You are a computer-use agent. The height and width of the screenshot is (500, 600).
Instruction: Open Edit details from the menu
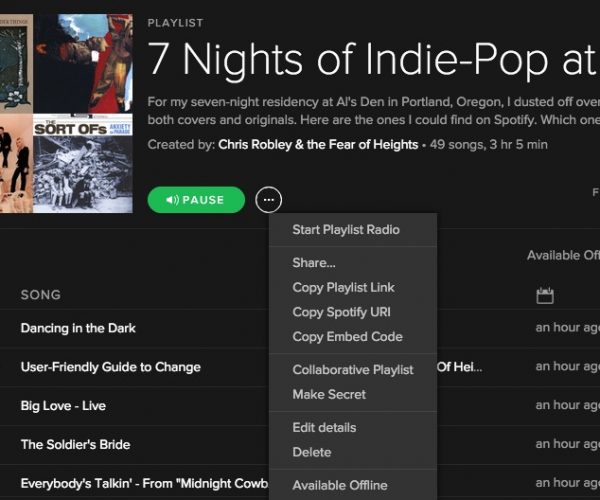coord(324,427)
